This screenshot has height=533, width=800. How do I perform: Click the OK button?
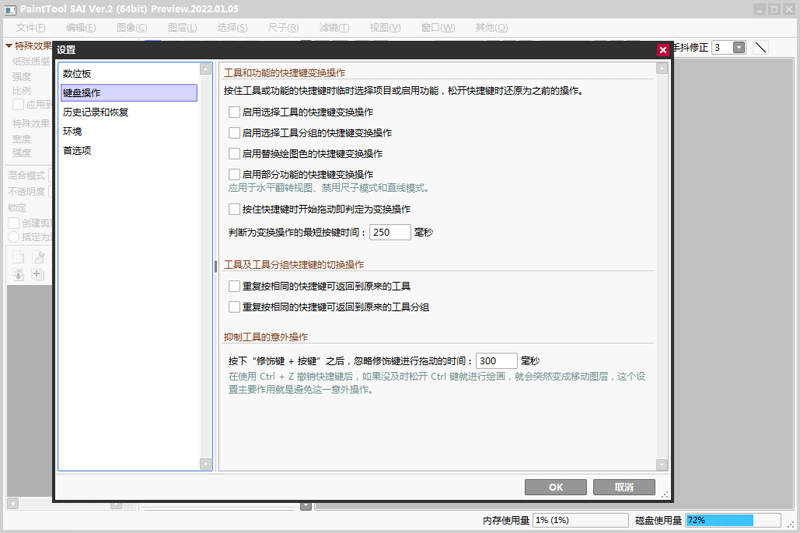coord(556,487)
